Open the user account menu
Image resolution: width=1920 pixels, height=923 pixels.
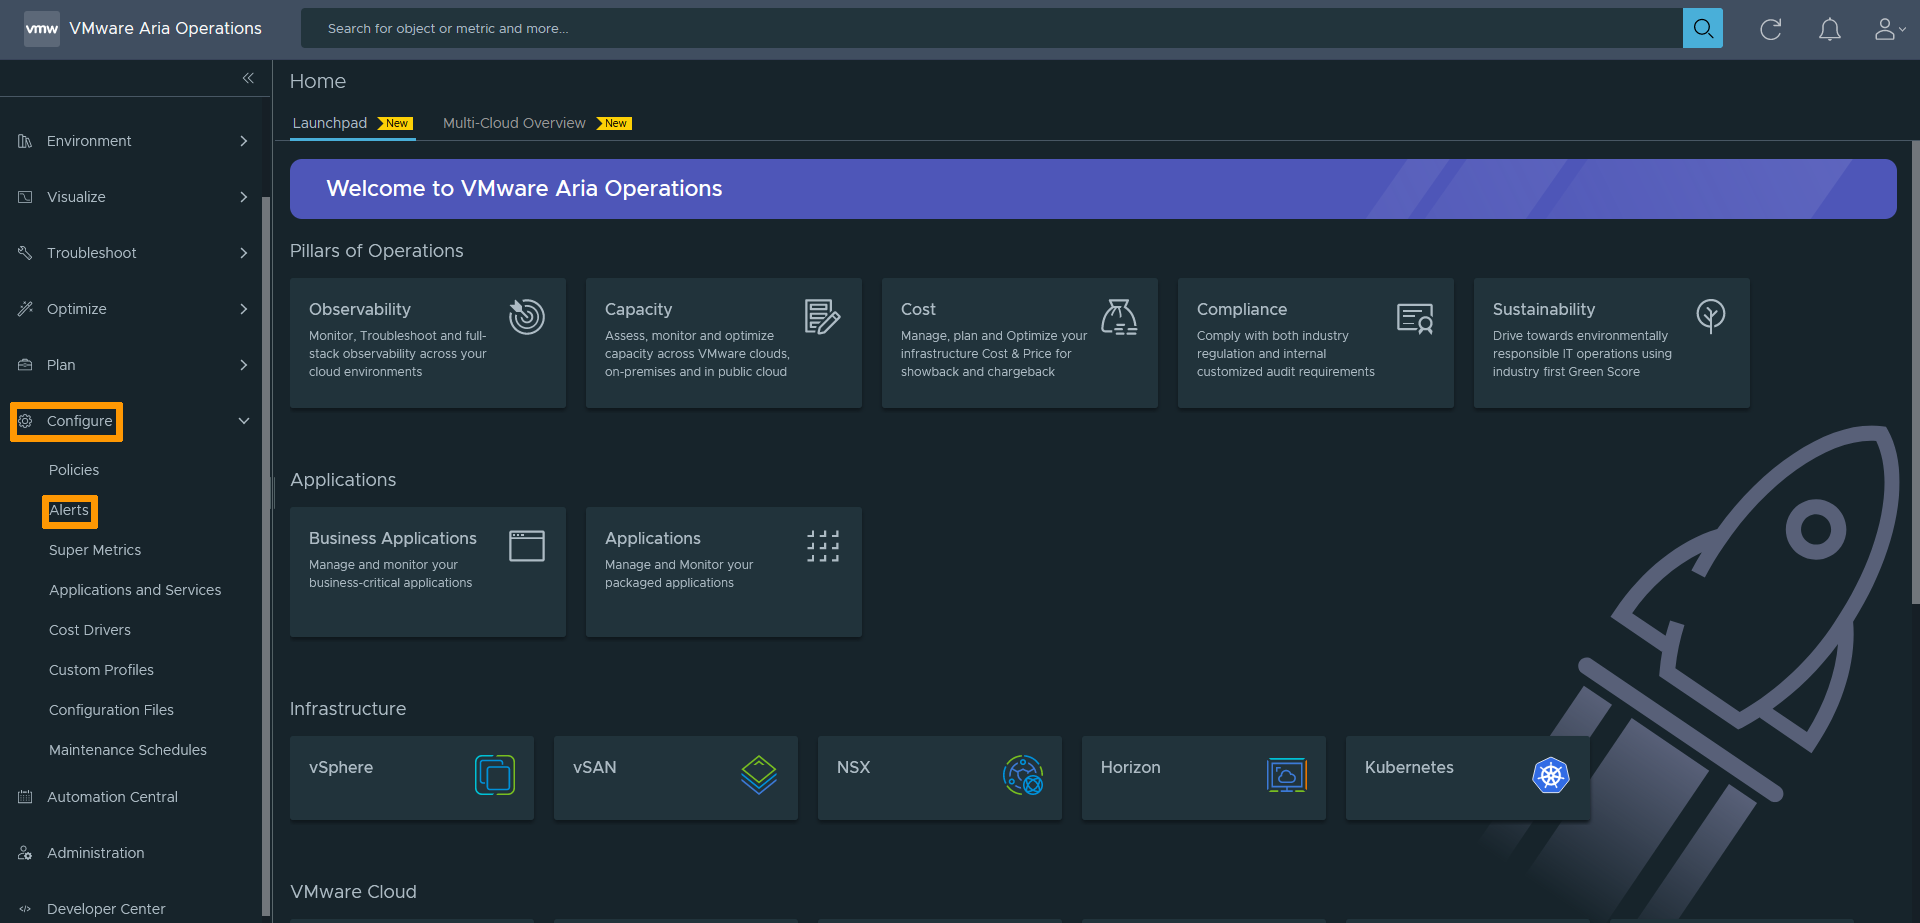[1888, 29]
